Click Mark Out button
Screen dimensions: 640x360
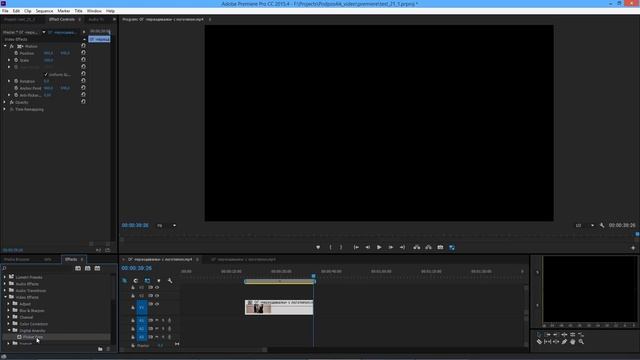point(341,247)
